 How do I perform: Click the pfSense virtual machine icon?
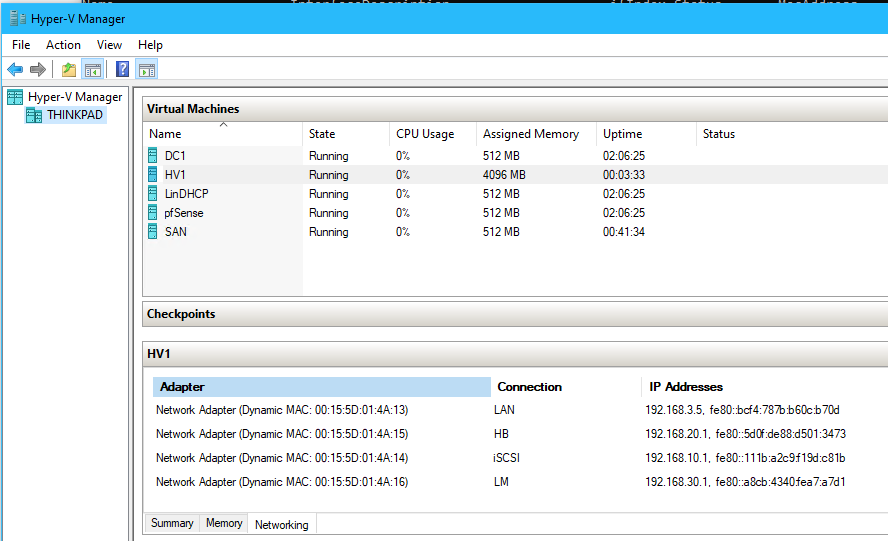point(152,212)
